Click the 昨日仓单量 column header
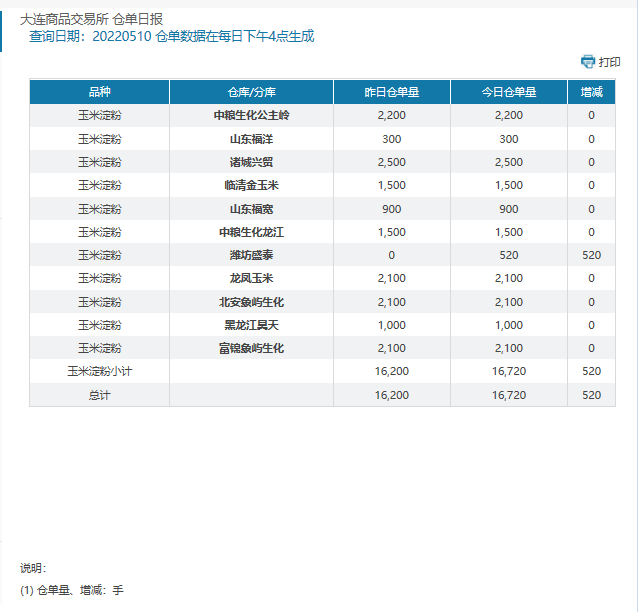Image resolution: width=638 pixels, height=612 pixels. (x=391, y=92)
